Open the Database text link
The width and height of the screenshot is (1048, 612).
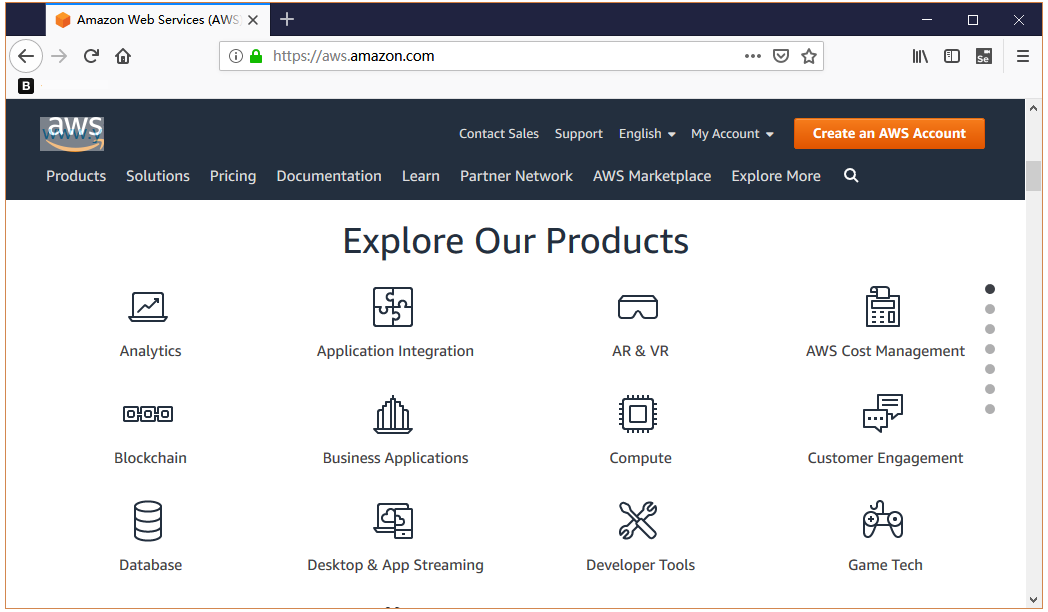coord(150,565)
